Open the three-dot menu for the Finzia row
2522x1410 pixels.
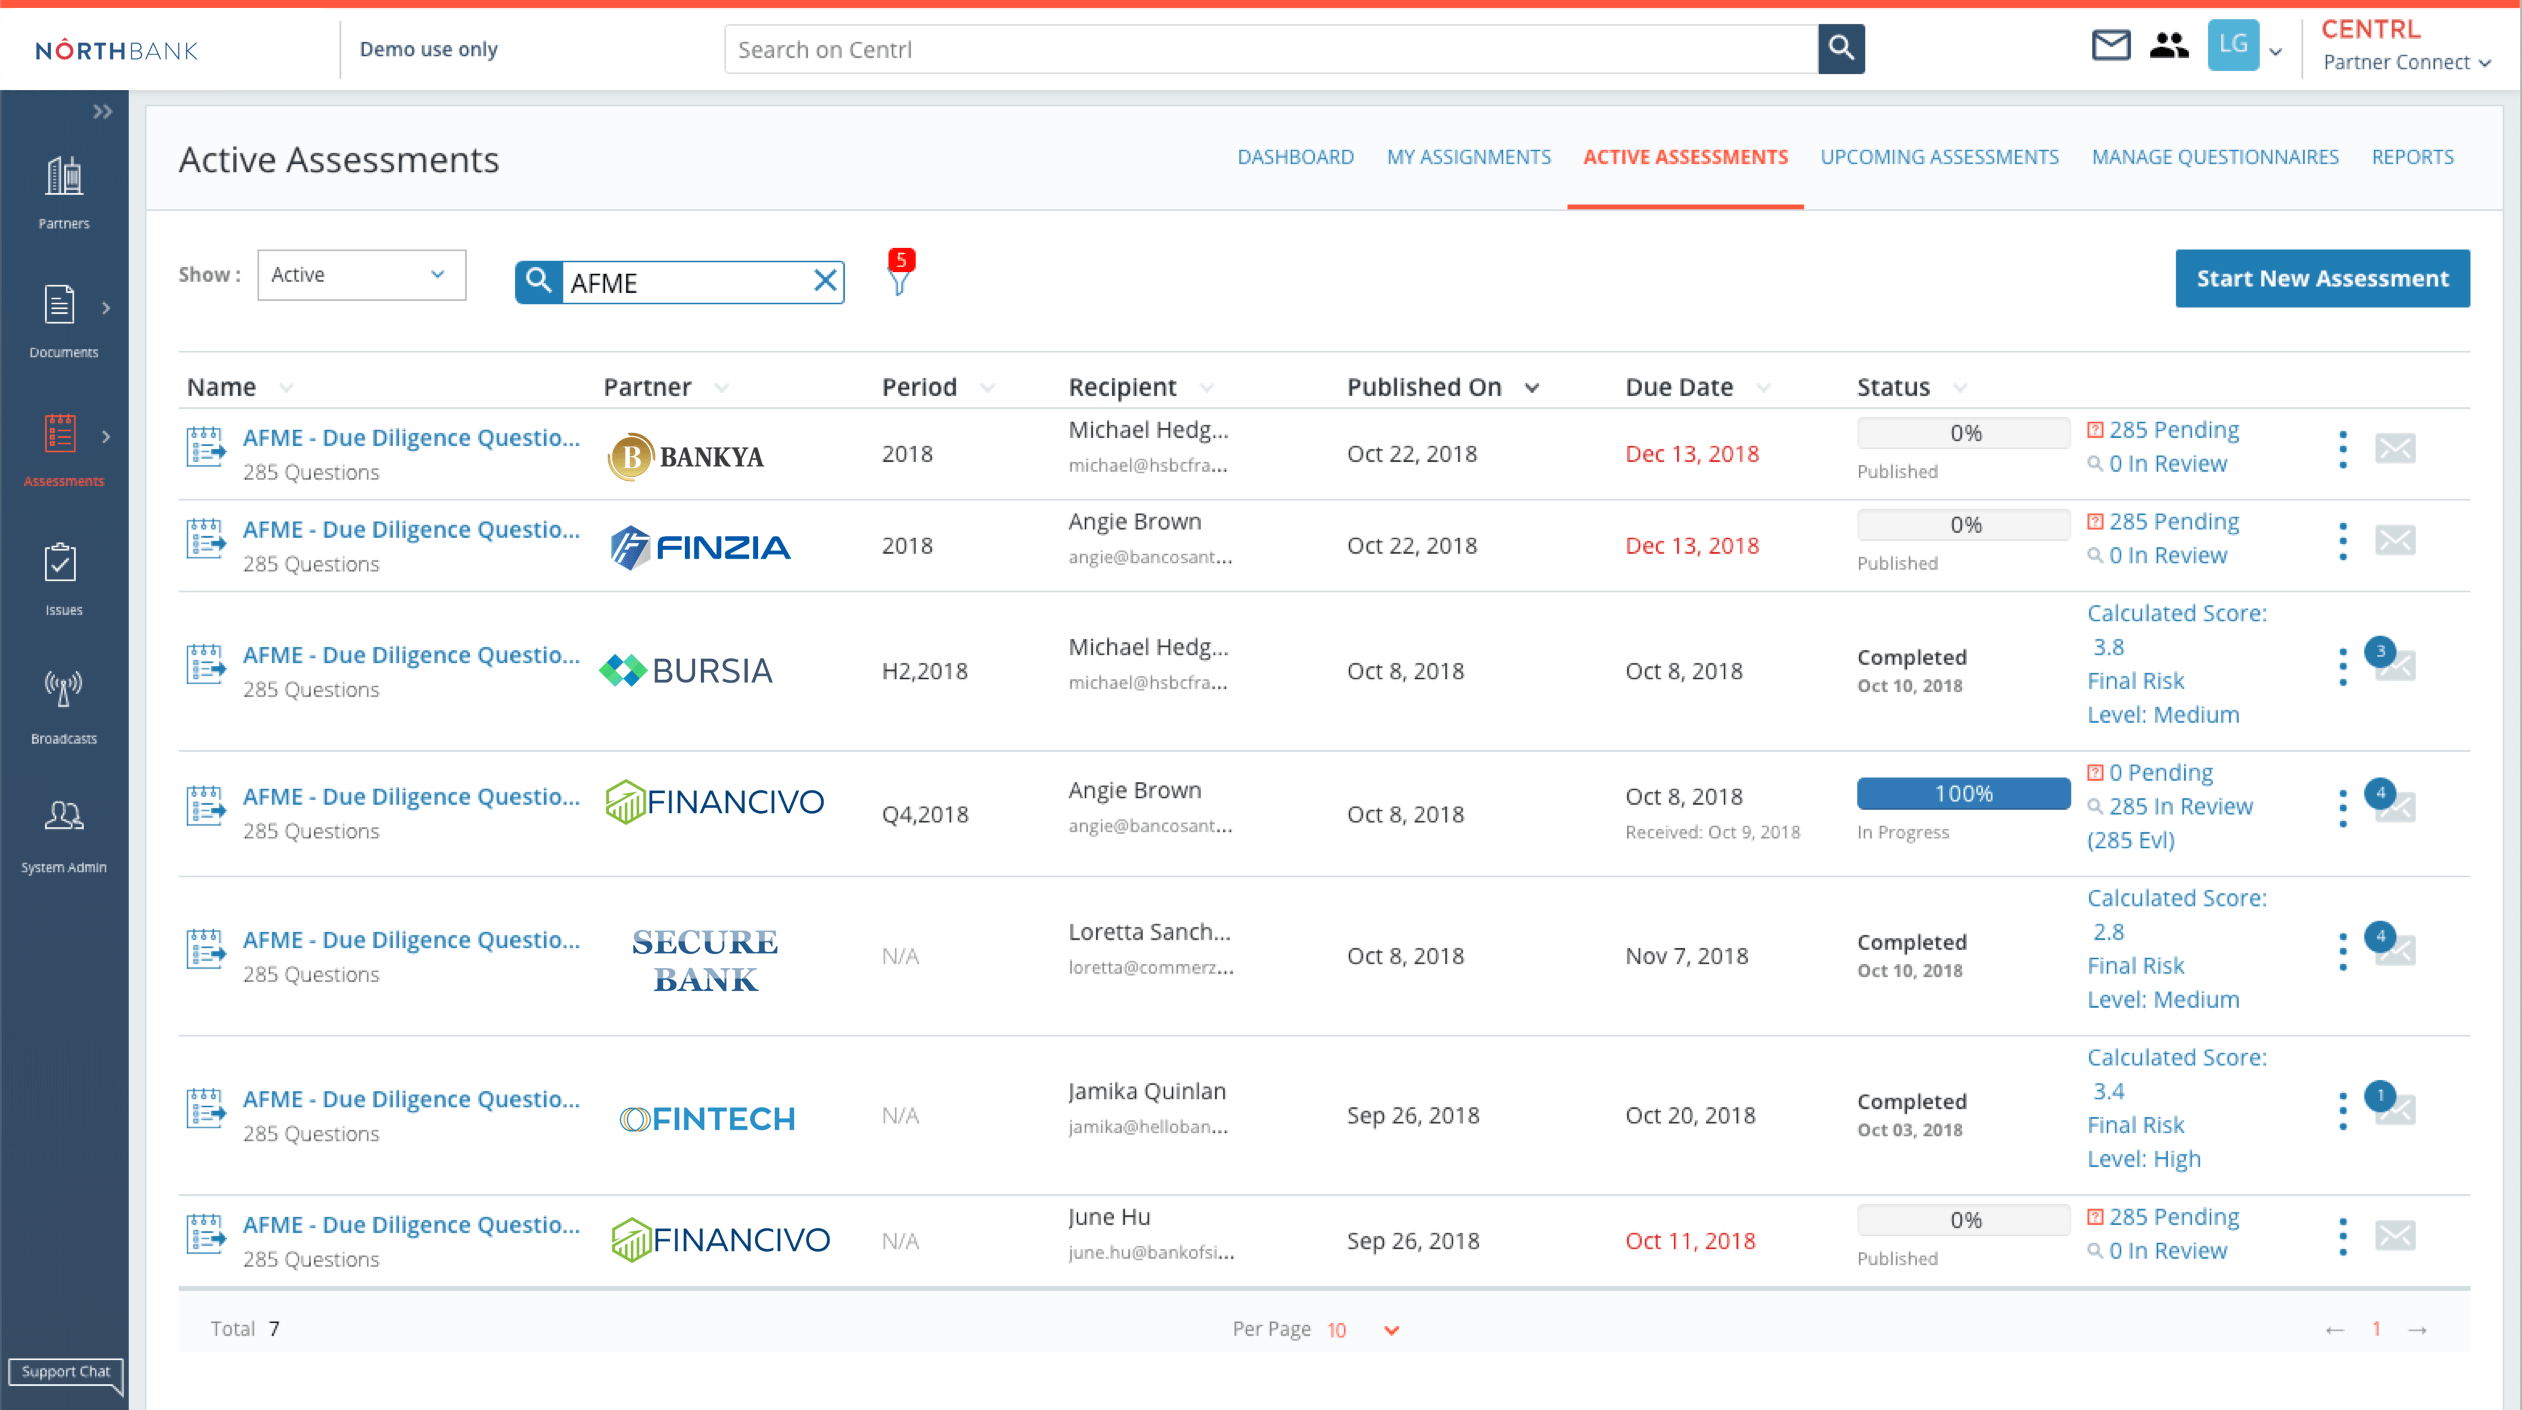pyautogui.click(x=2343, y=541)
